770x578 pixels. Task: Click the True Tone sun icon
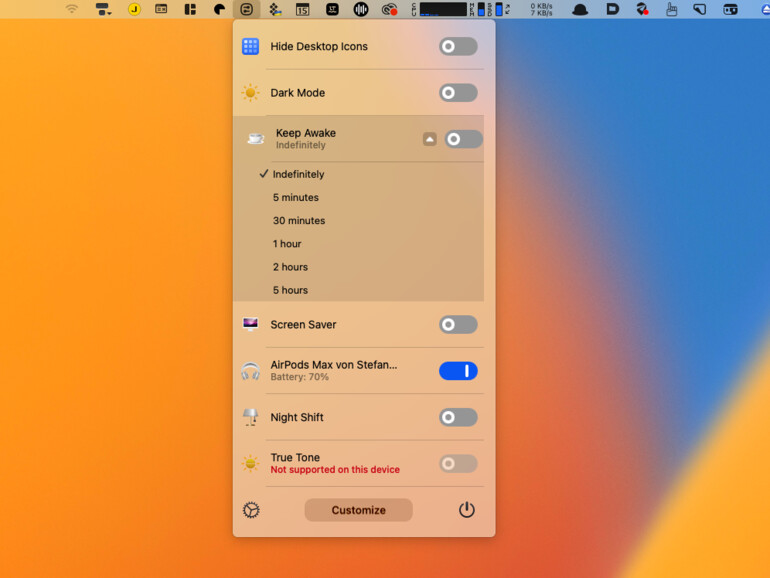tap(250, 464)
